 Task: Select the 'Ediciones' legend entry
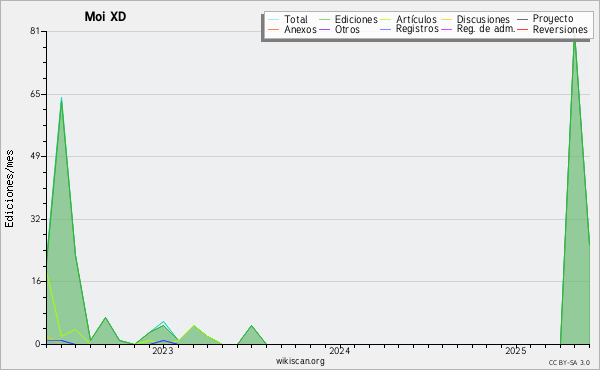356,19
